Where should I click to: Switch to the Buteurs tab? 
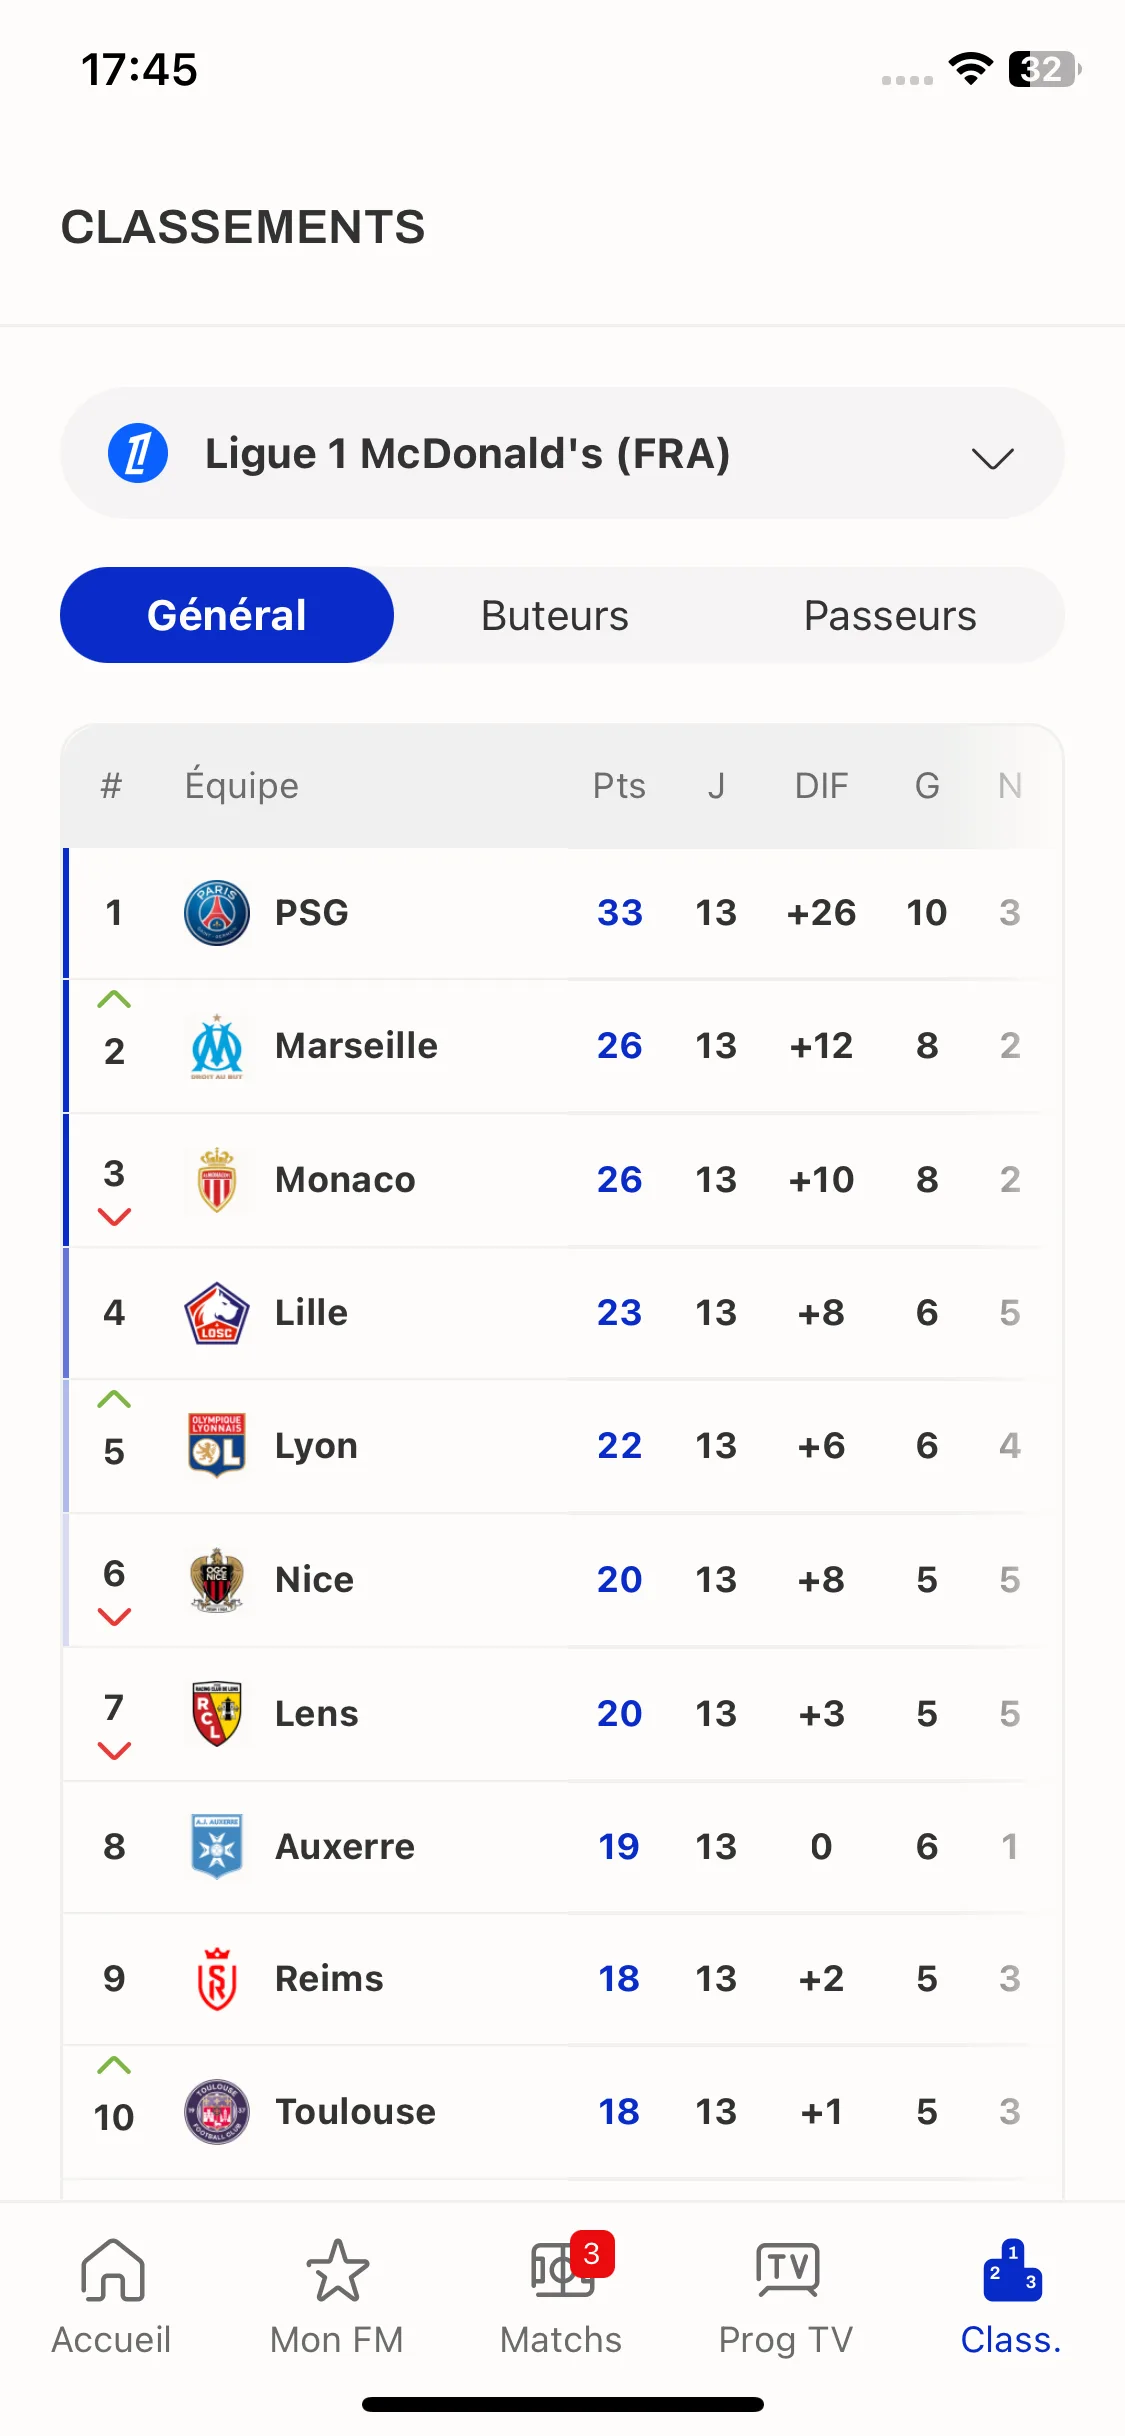(x=555, y=615)
